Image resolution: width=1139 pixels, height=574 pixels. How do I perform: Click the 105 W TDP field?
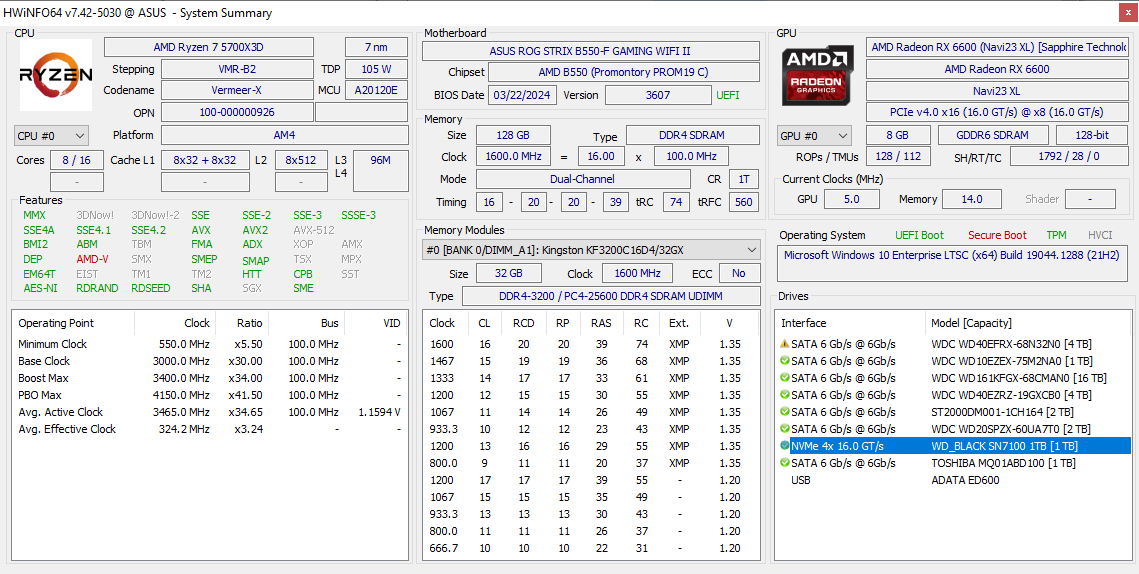[x=376, y=69]
